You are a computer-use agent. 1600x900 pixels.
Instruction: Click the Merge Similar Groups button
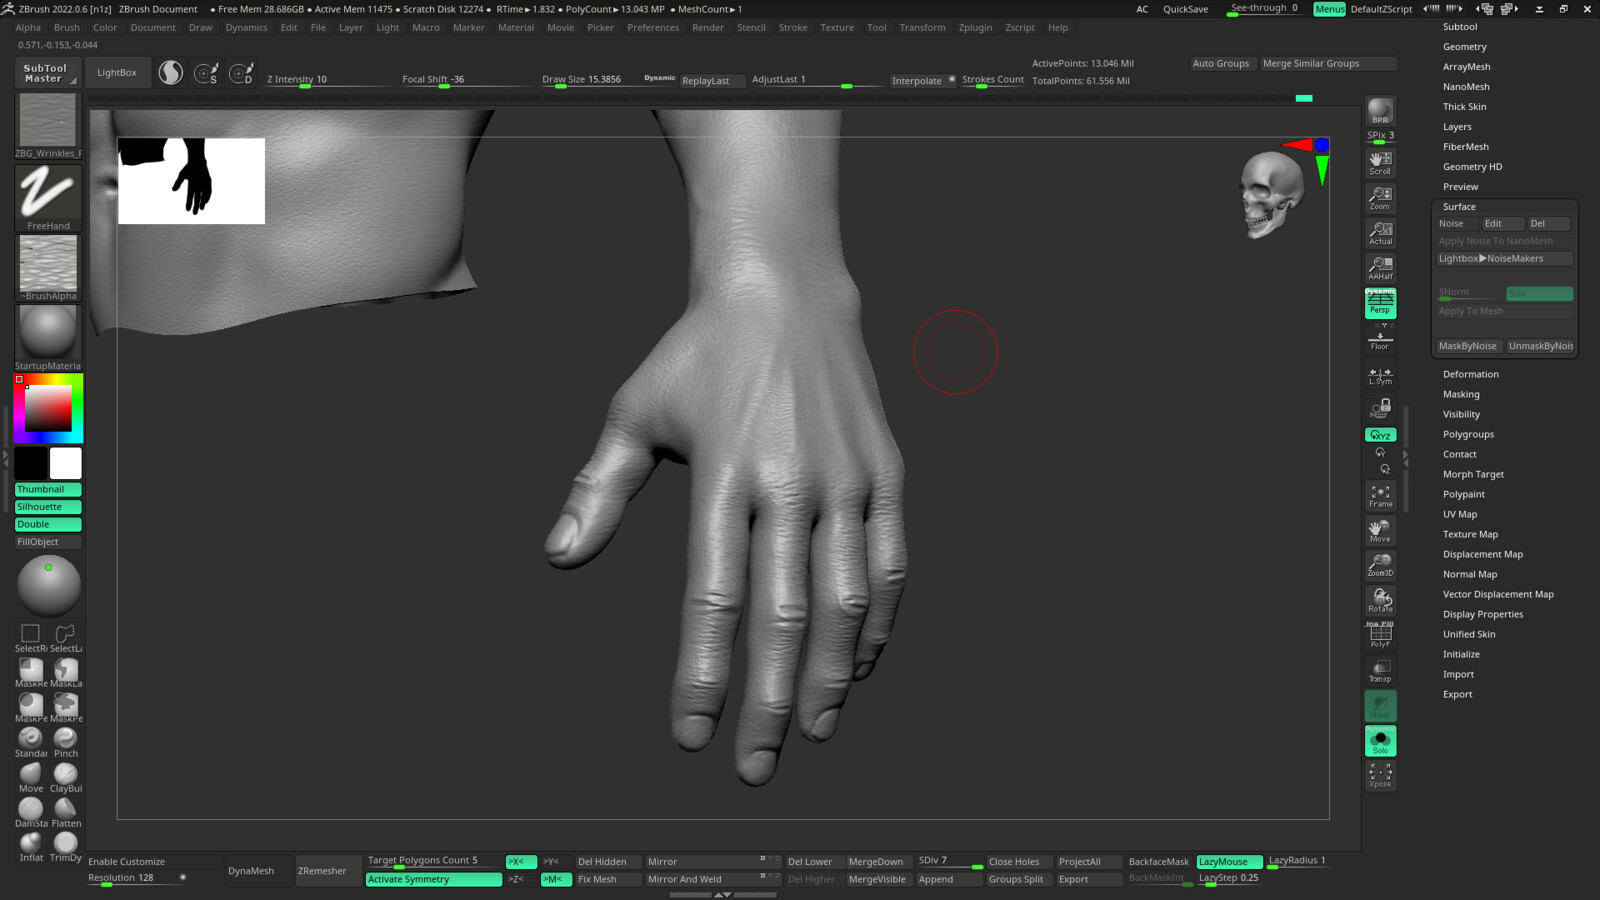1329,64
